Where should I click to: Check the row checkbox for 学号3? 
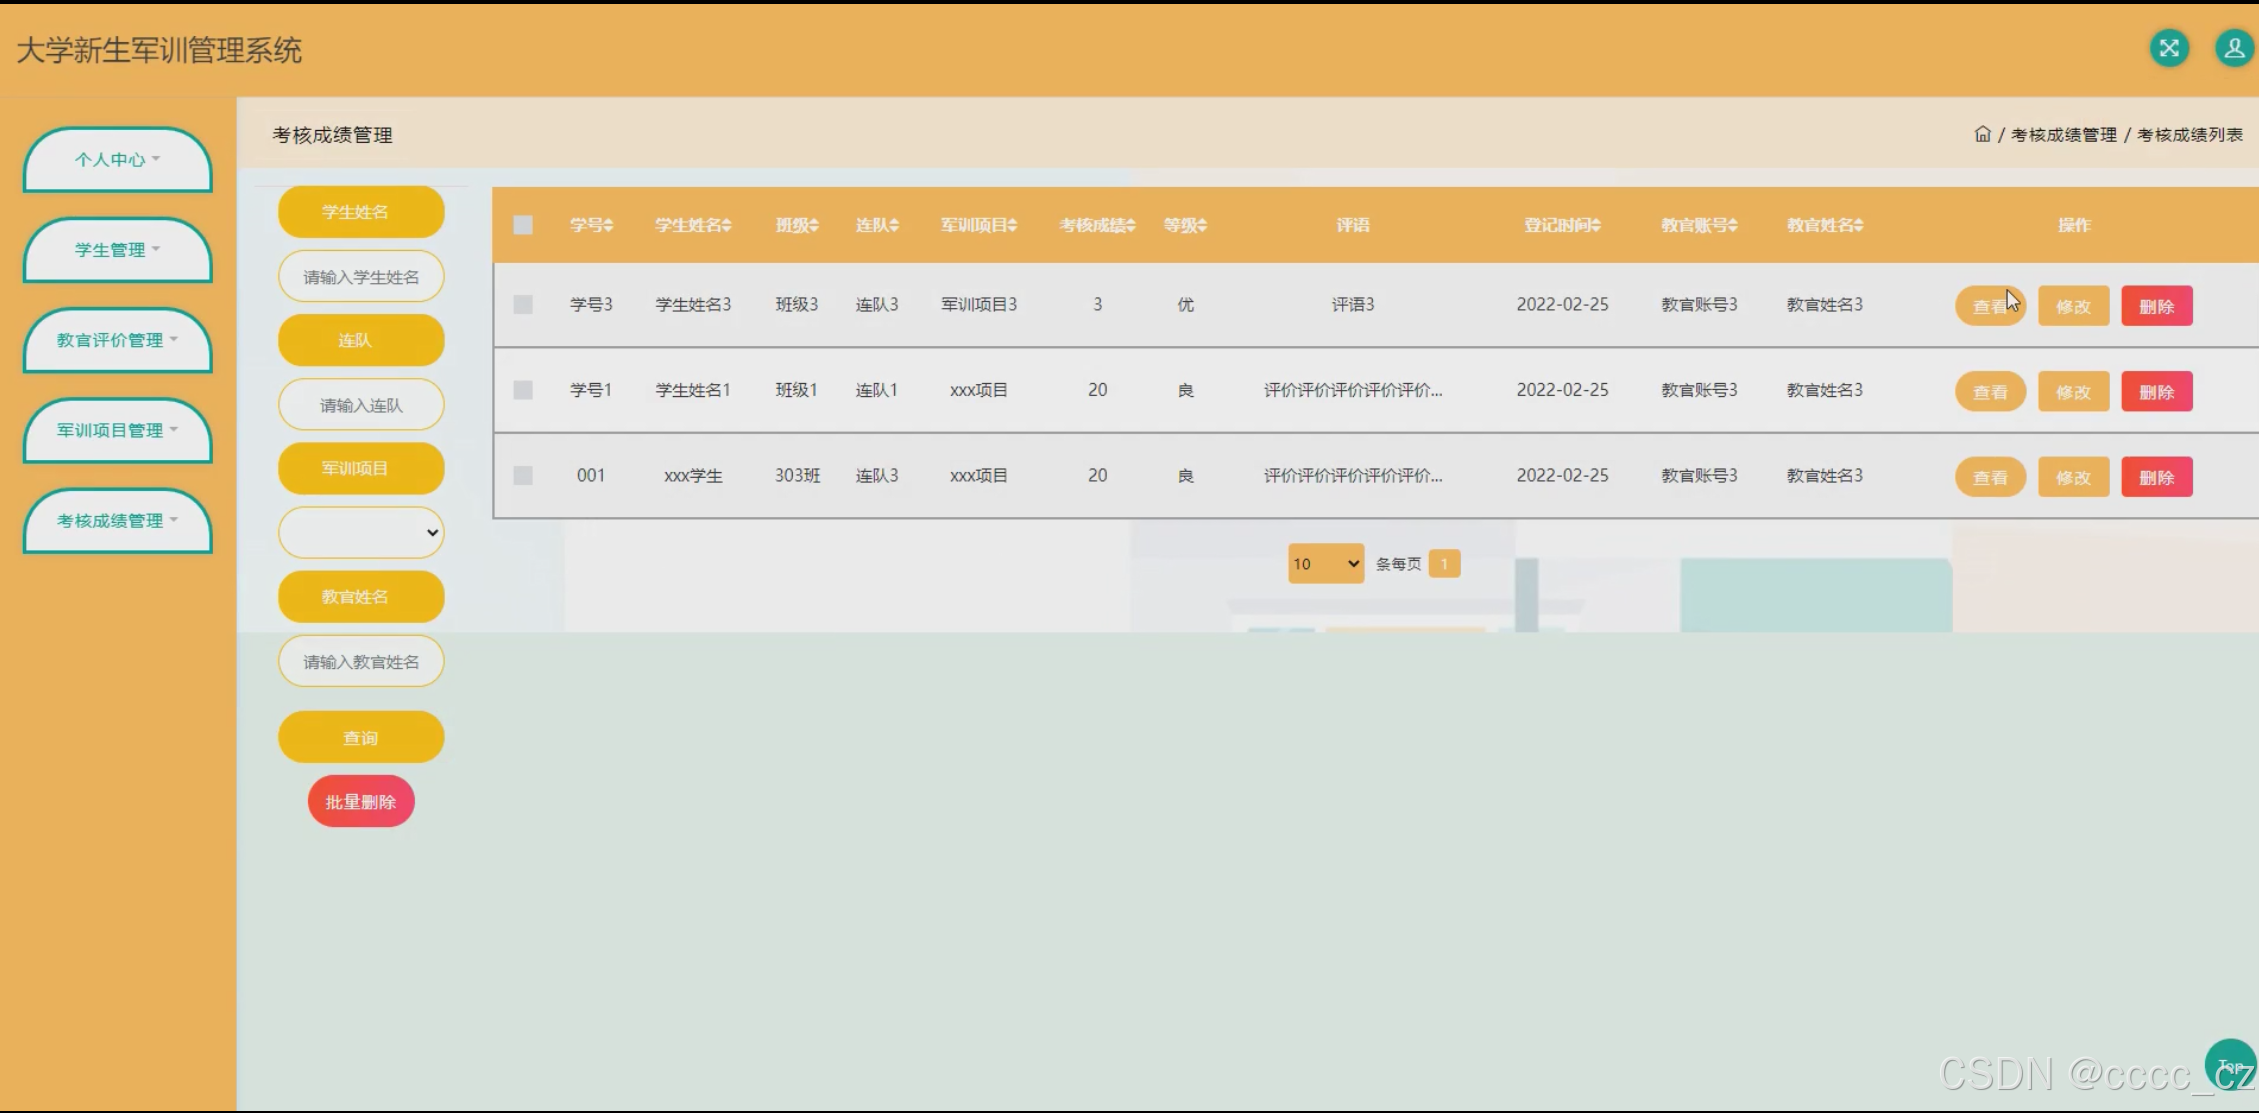[523, 304]
